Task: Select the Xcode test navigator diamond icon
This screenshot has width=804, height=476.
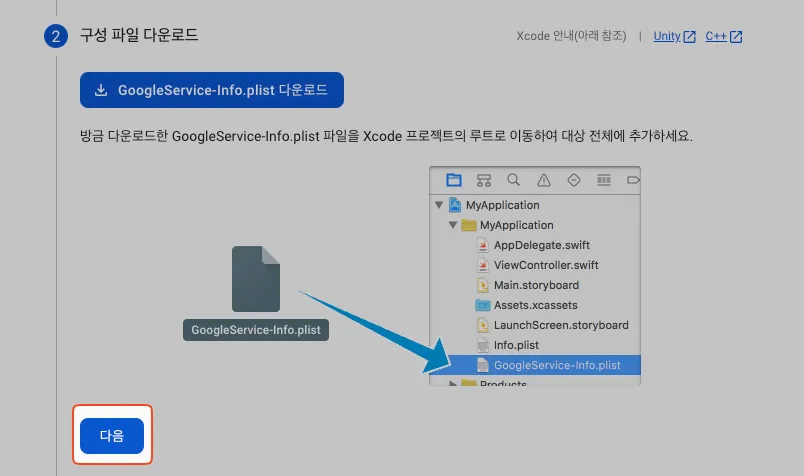Action: (x=574, y=180)
